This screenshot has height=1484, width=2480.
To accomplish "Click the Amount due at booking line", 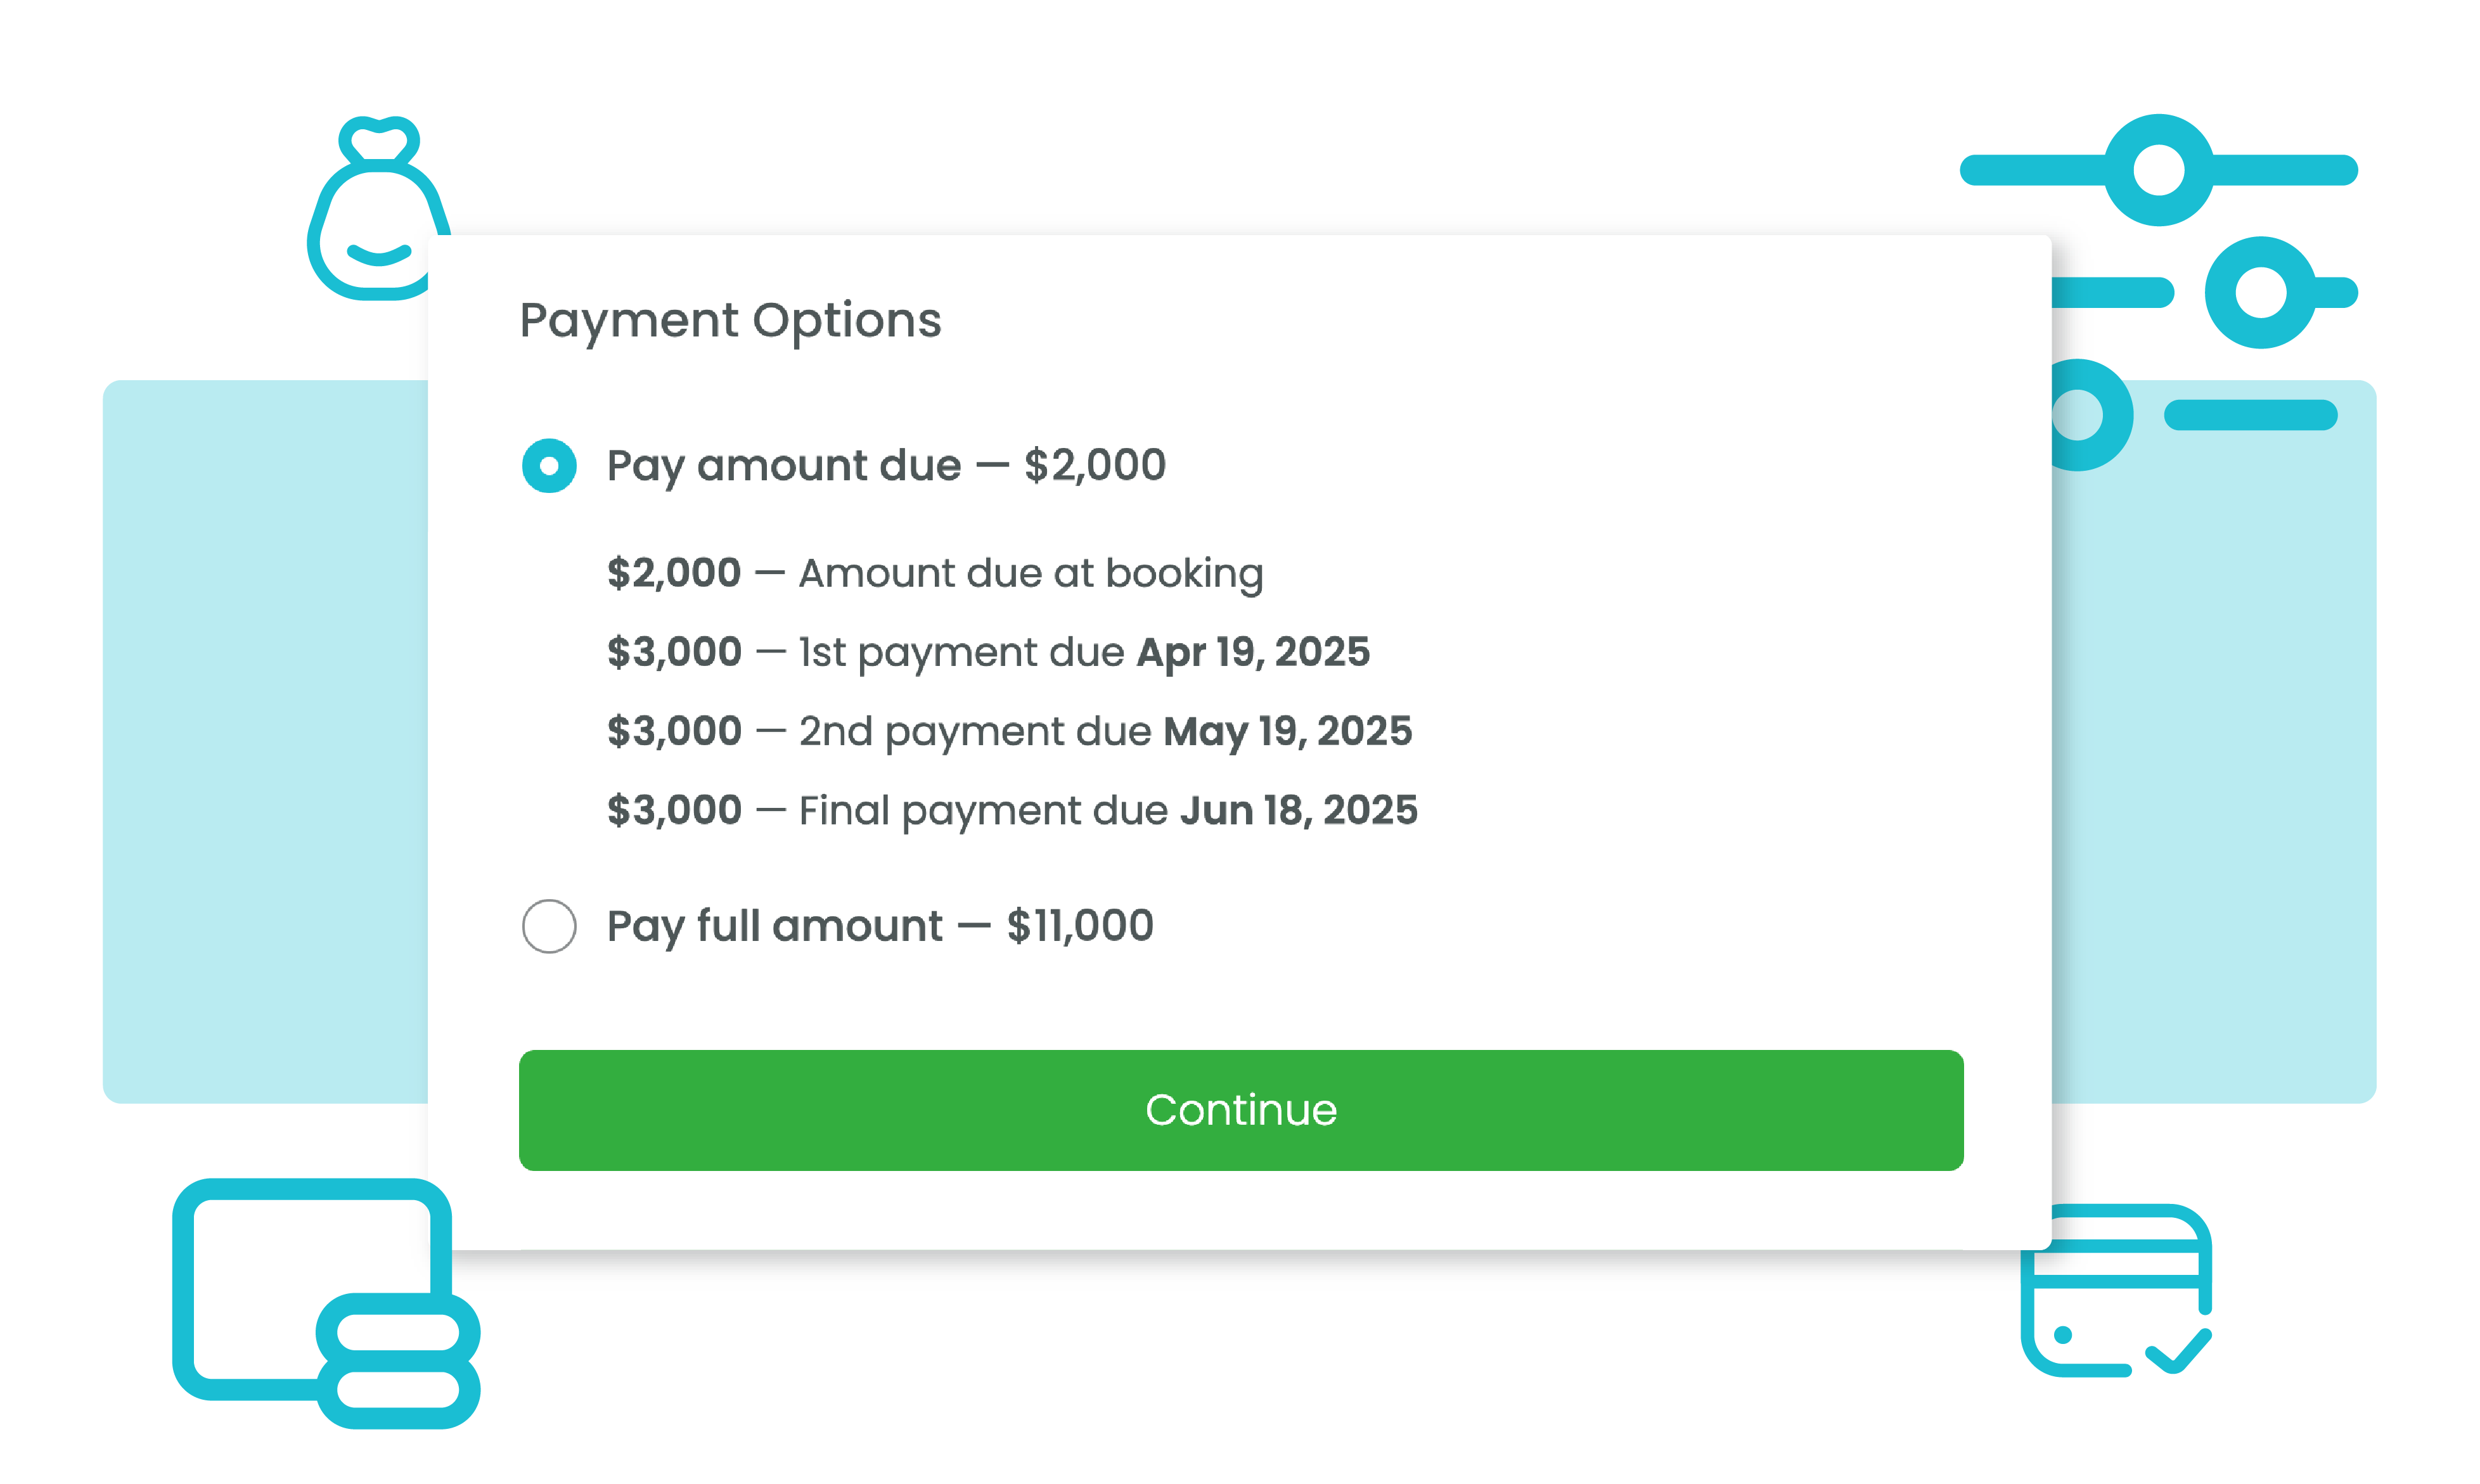I will pyautogui.click(x=935, y=573).
